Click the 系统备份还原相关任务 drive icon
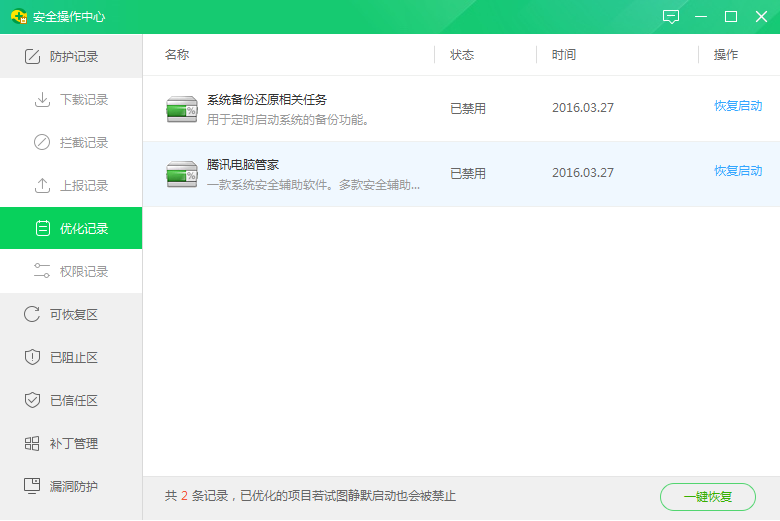 click(x=182, y=109)
